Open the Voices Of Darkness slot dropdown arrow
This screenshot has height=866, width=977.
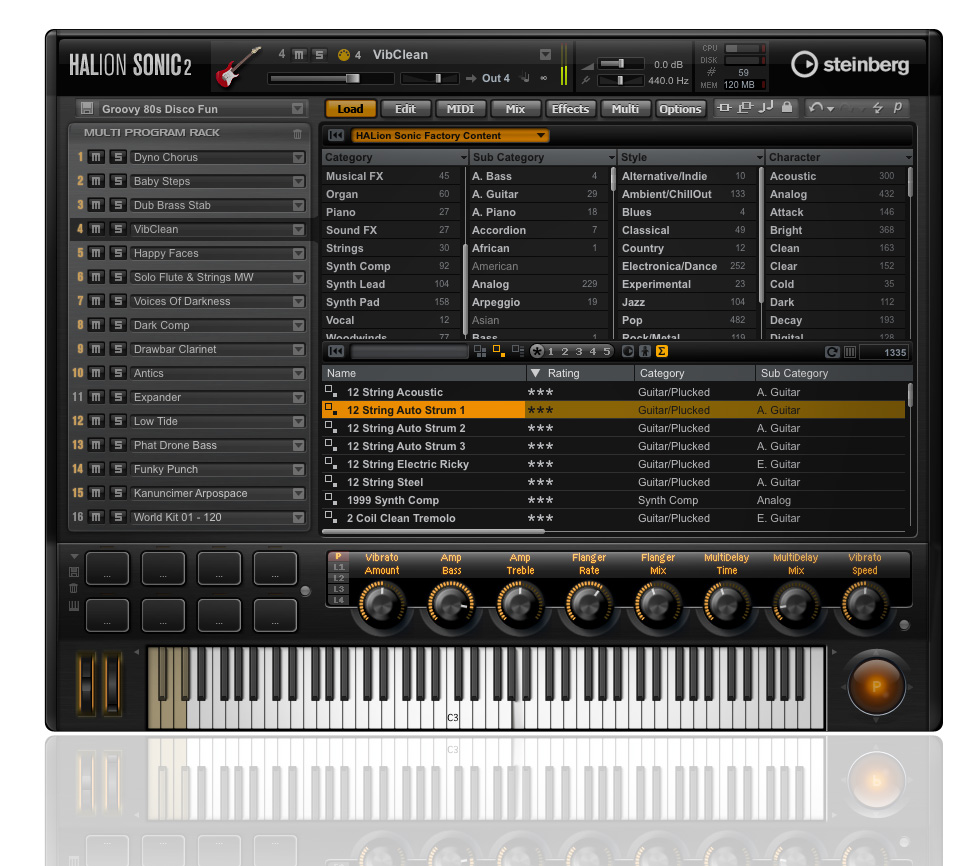[298, 302]
